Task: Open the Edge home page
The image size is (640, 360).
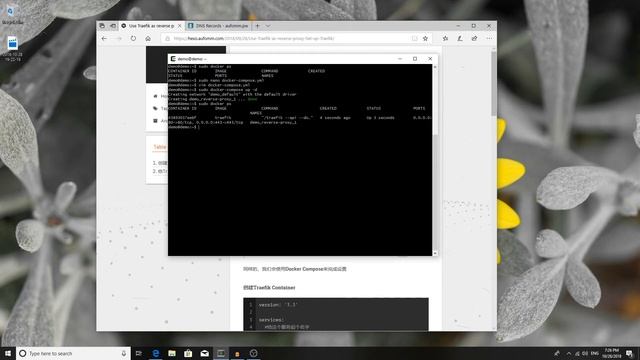Action: (x=148, y=38)
